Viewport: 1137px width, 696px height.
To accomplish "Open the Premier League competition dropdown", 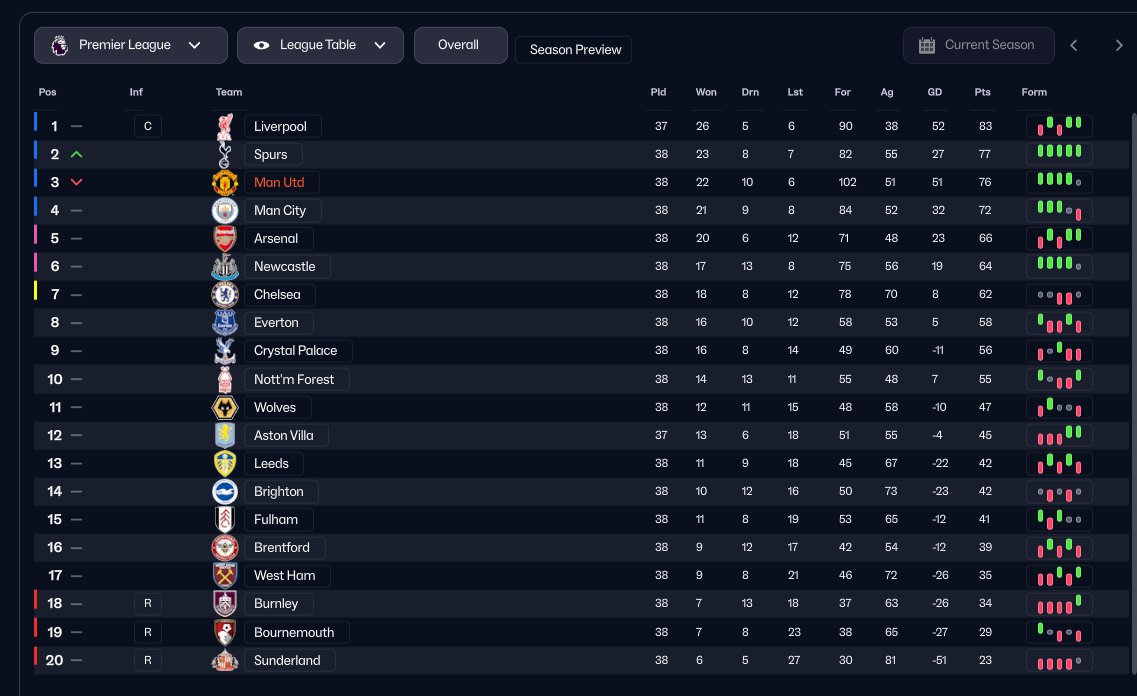I will 126,45.
